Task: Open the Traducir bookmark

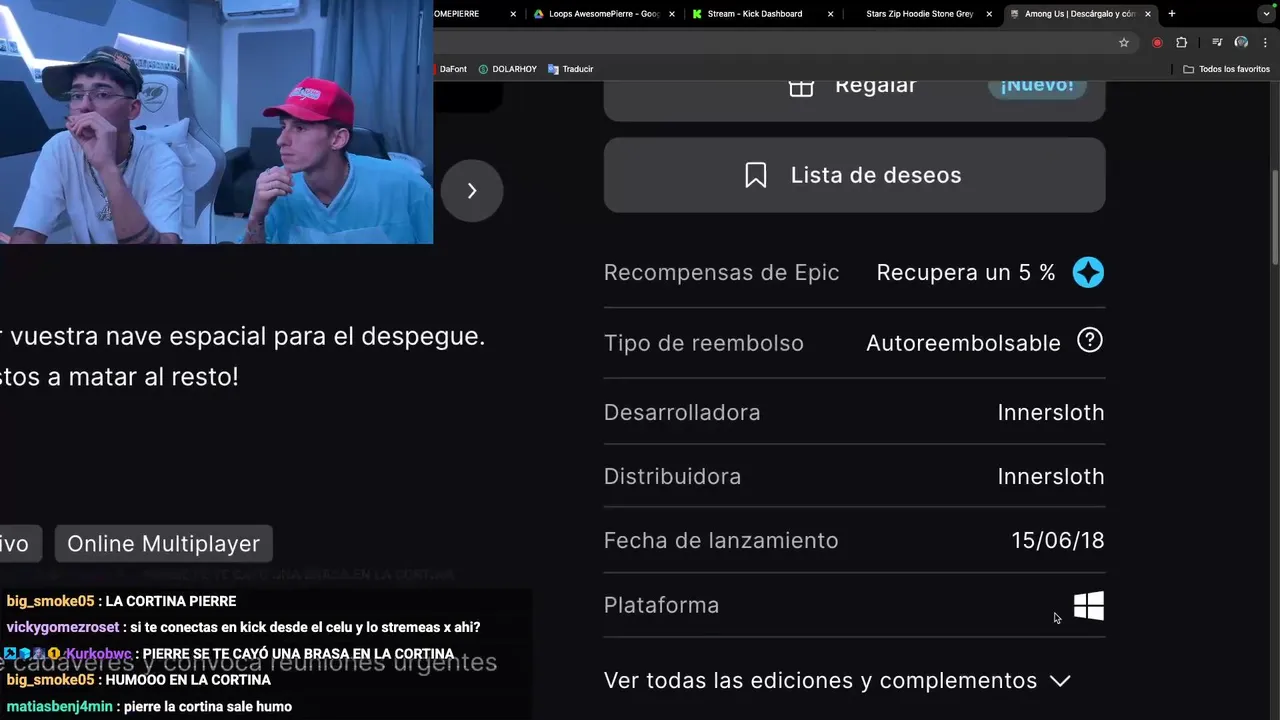Action: click(571, 69)
